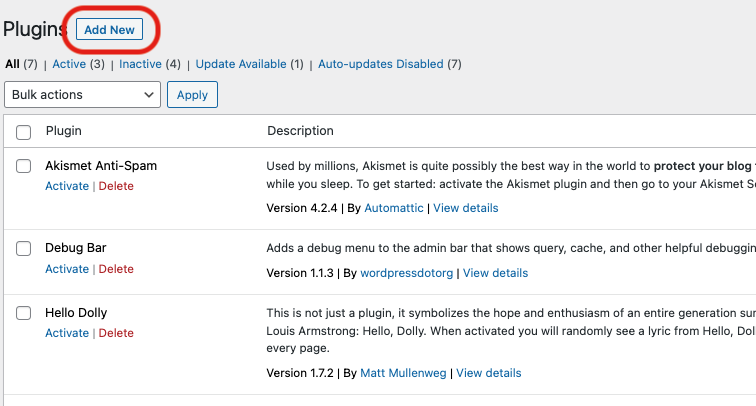Toggle the select-all Plugin checkbox
The image size is (756, 406).
[x=23, y=132]
